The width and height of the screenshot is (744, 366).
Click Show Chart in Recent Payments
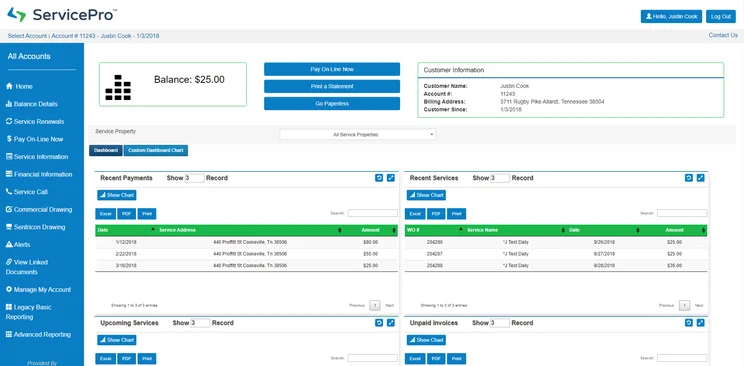[x=117, y=195]
